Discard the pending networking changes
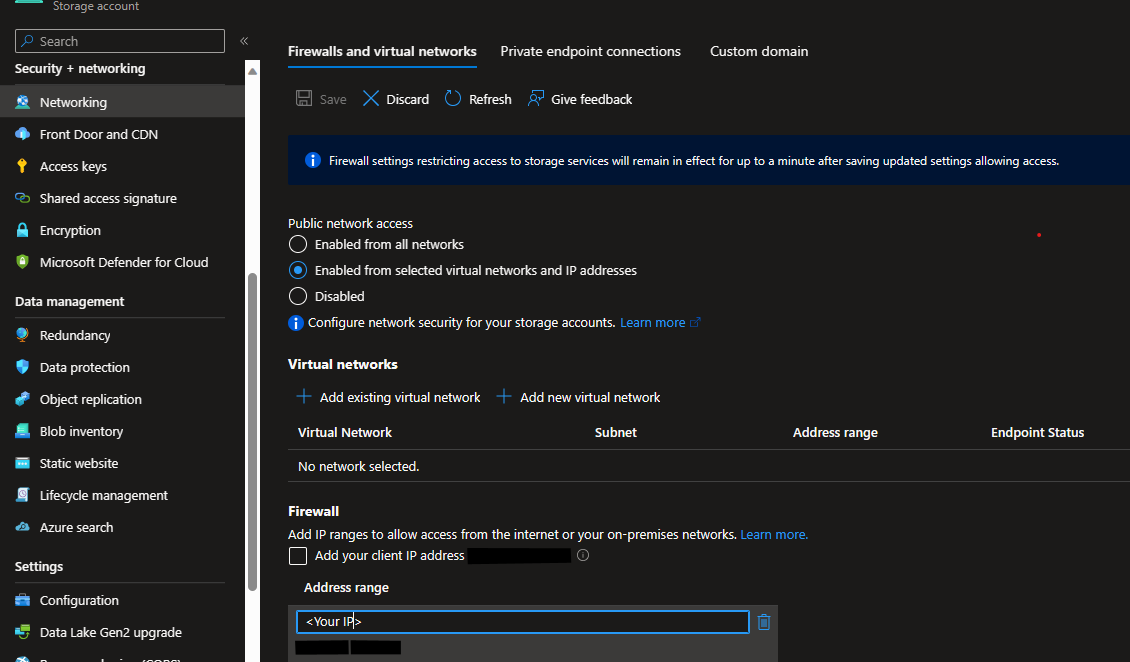This screenshot has width=1130, height=662. pos(395,98)
